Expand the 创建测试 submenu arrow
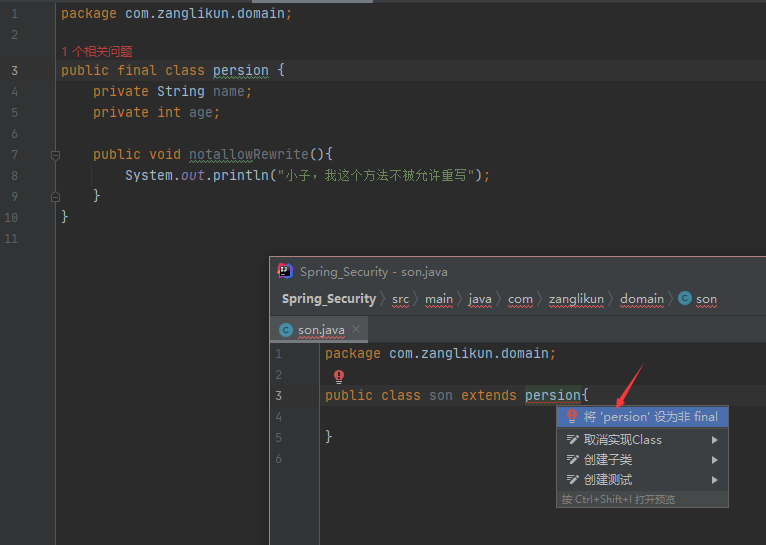 715,480
